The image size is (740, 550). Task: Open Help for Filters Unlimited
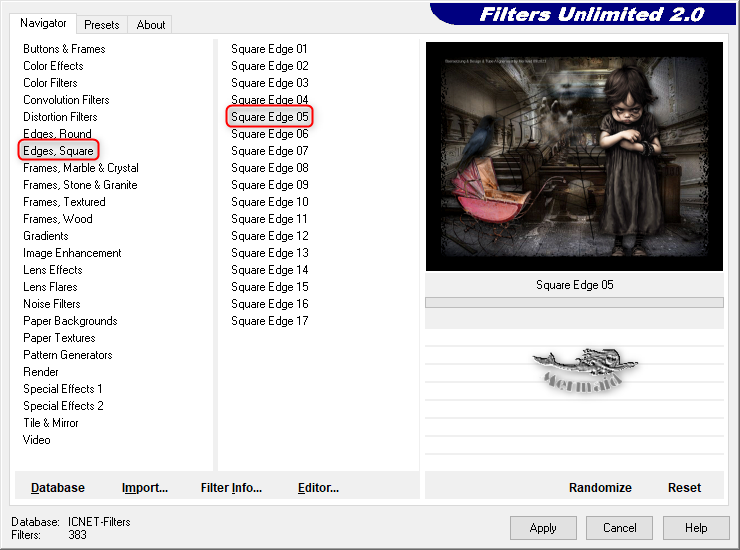pyautogui.click(x=696, y=528)
